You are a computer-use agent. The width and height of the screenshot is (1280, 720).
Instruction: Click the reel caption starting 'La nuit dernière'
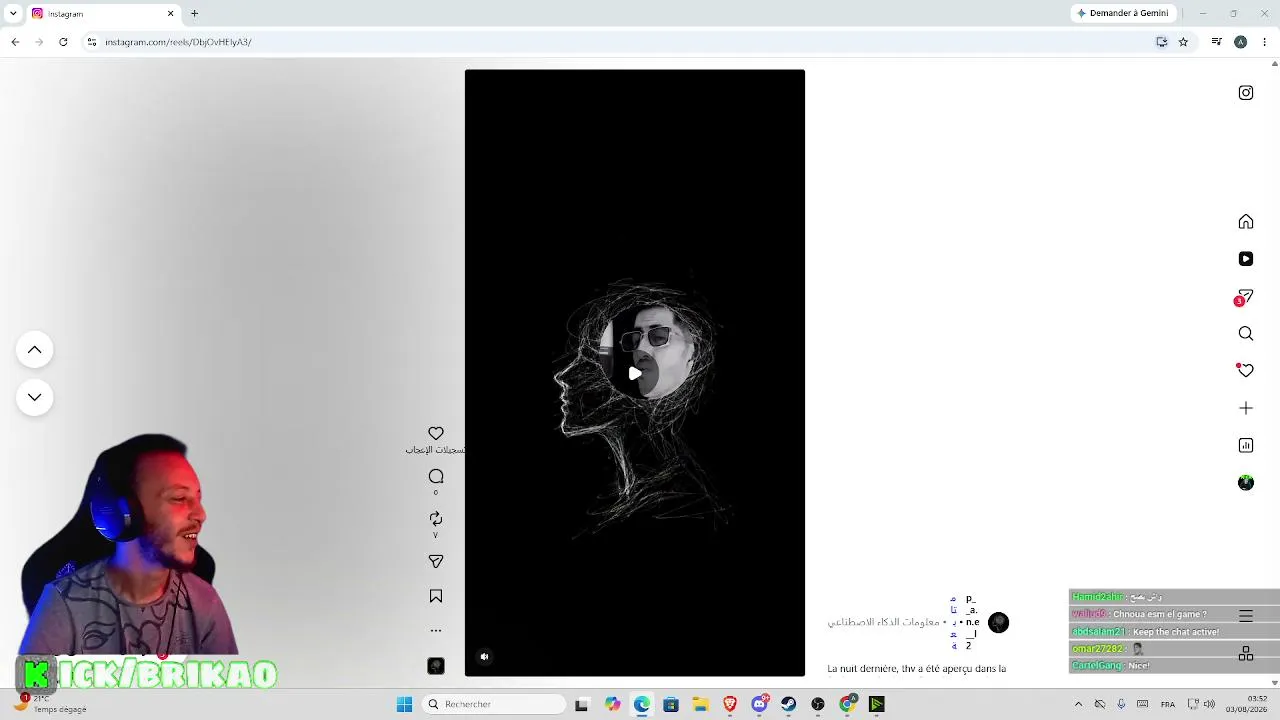click(917, 669)
